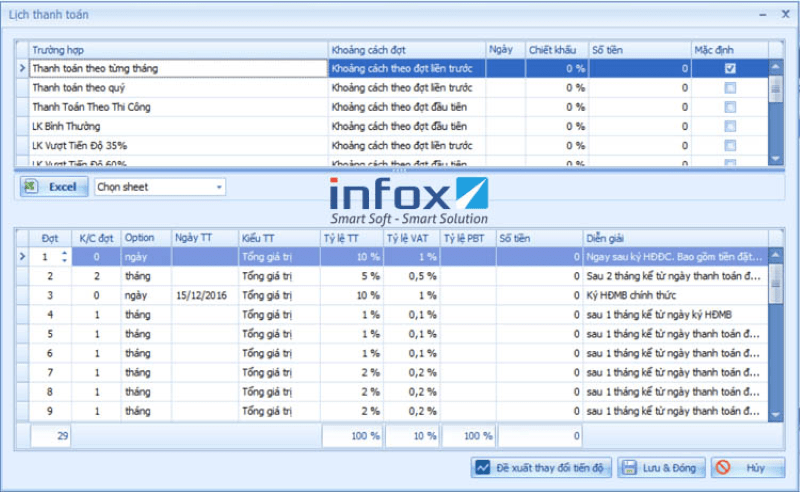Open the Chọn sheet dropdown

(219, 187)
